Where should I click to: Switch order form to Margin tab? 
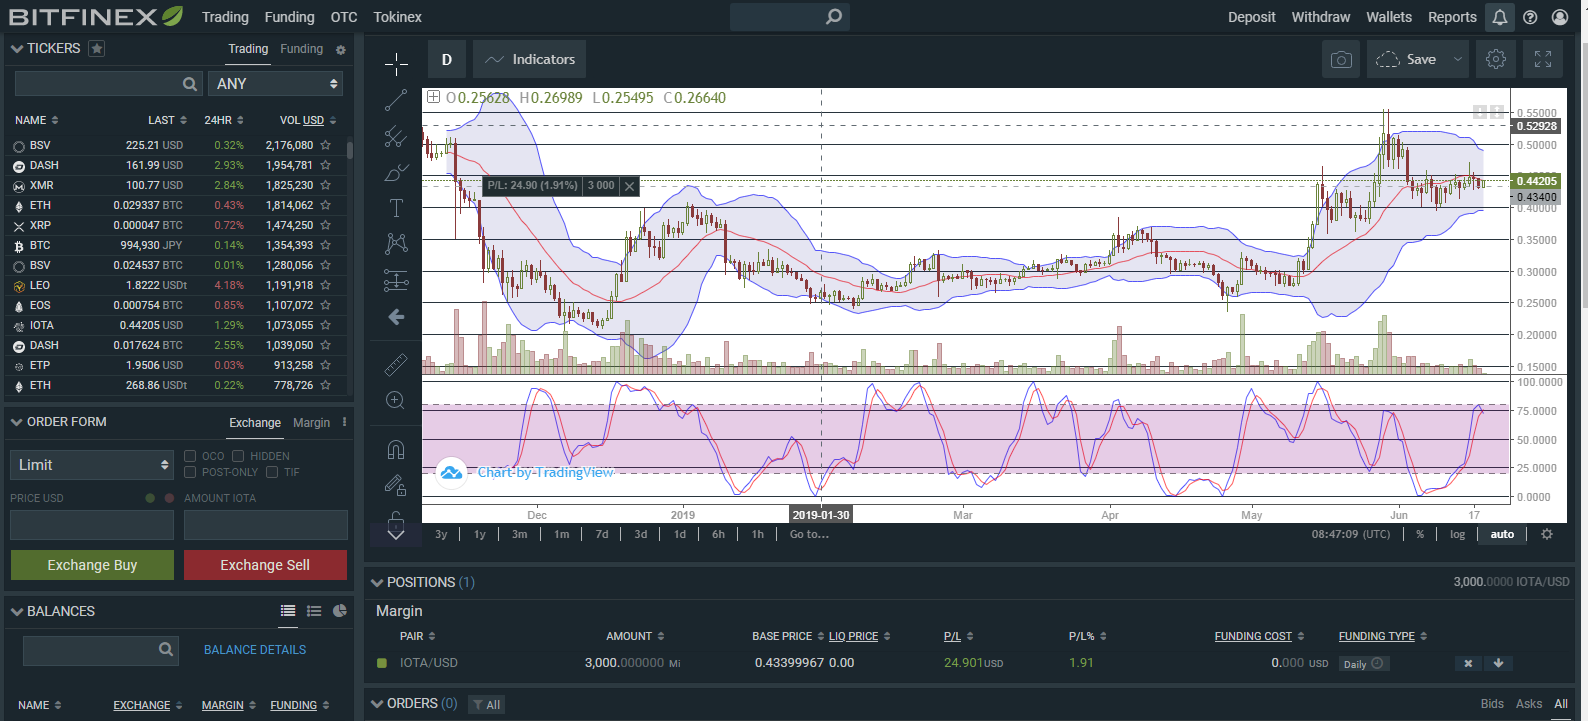(x=311, y=423)
